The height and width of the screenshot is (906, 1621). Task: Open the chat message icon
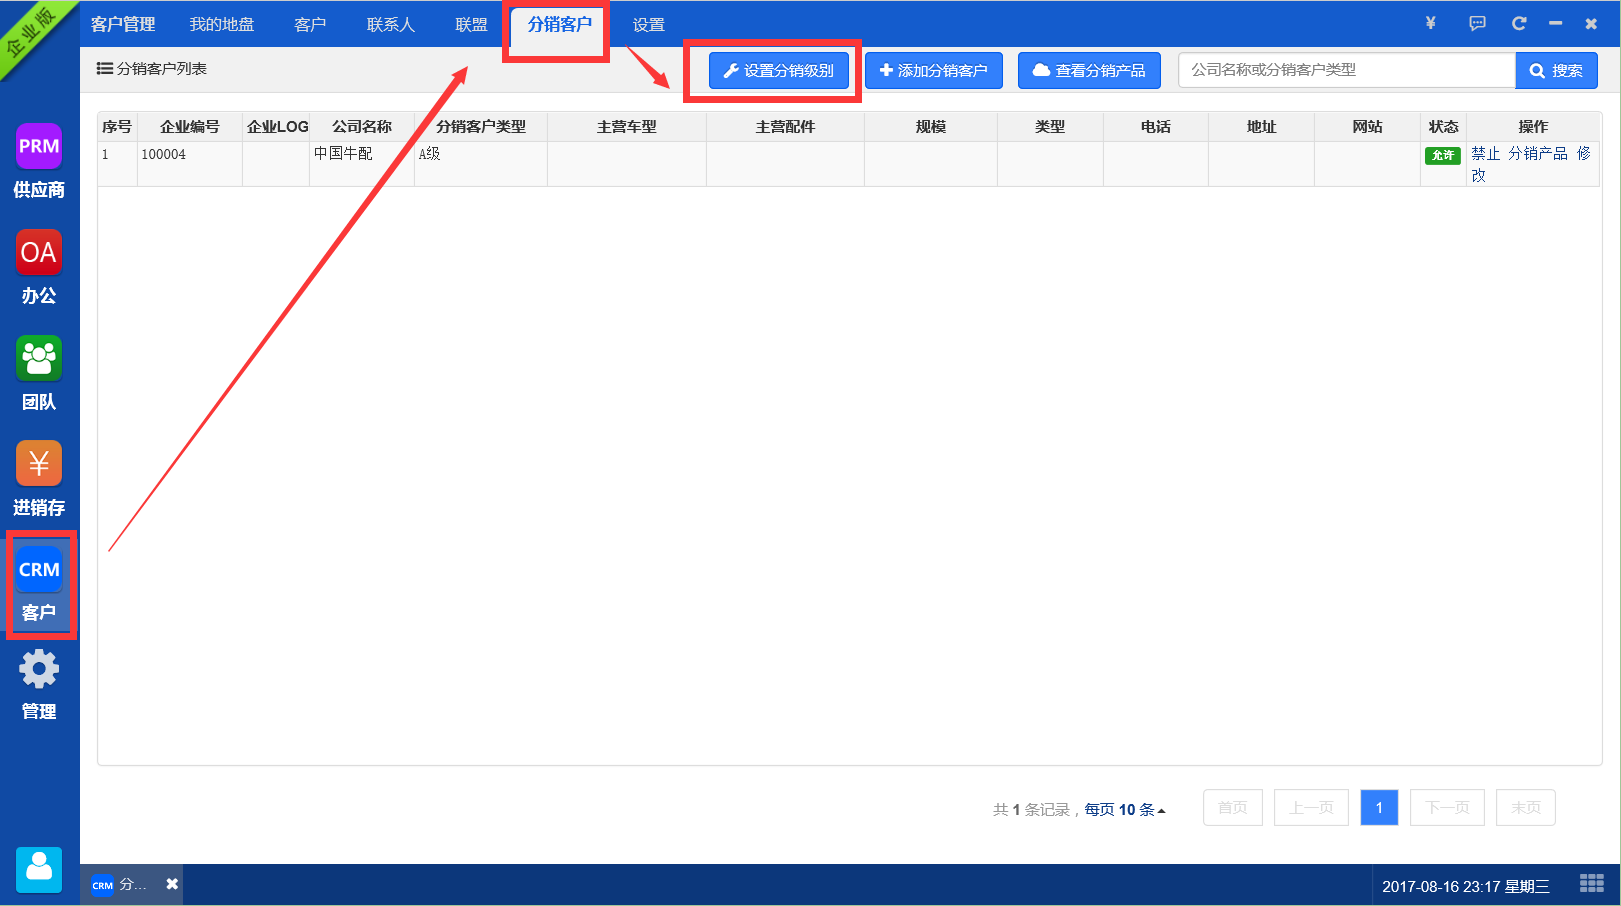tap(1477, 23)
